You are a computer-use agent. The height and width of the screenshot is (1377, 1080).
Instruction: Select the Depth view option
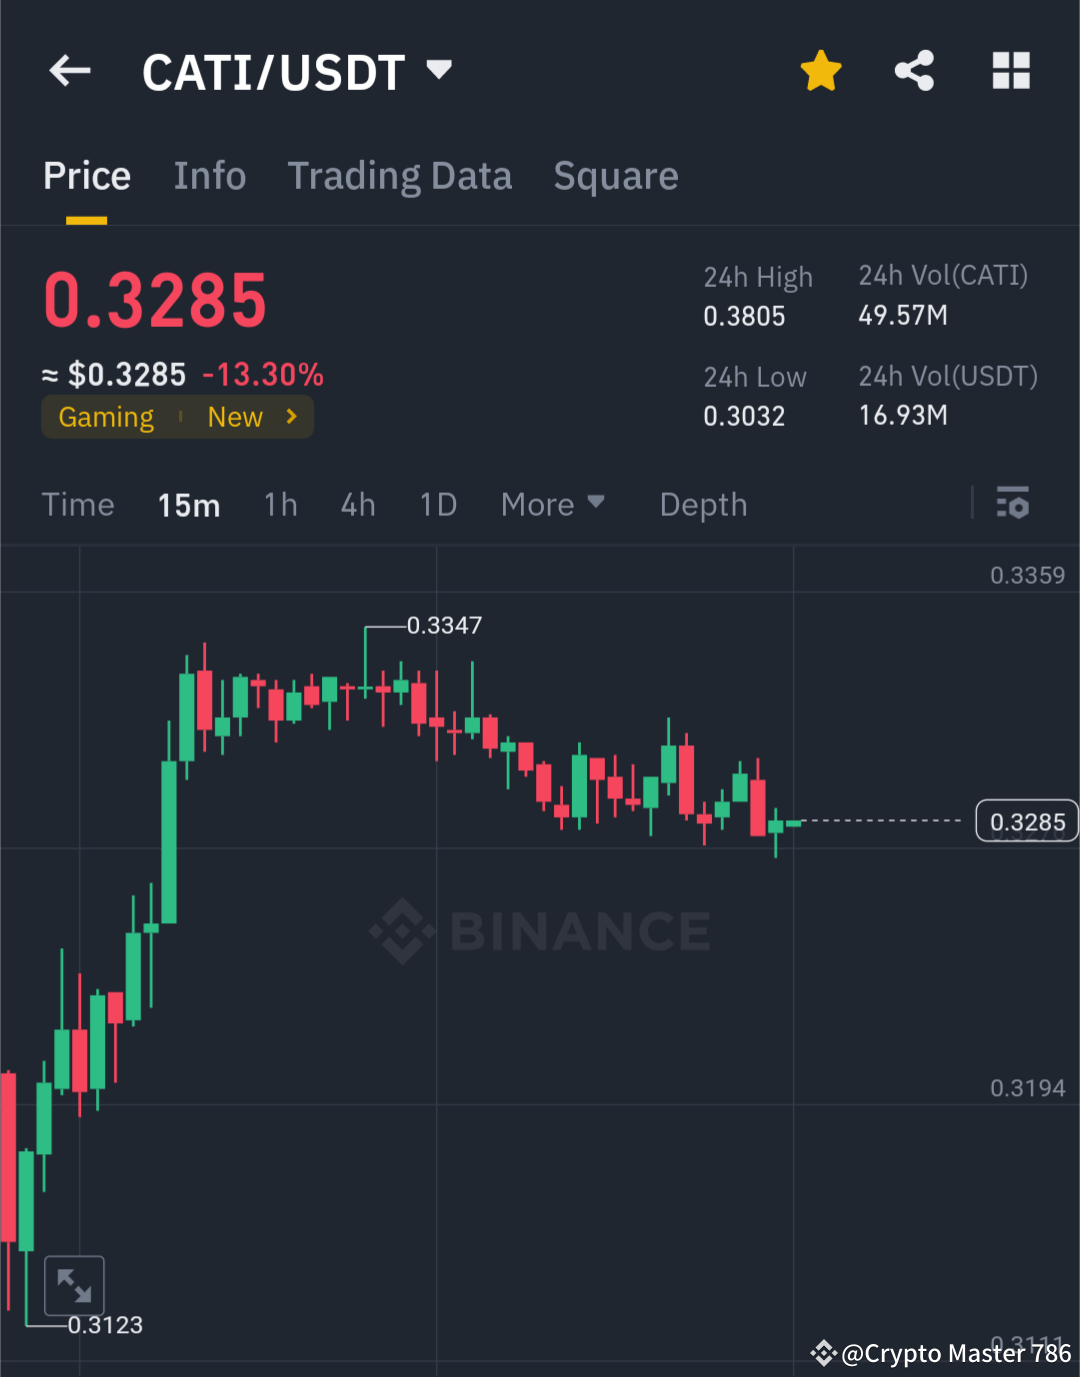pos(703,504)
